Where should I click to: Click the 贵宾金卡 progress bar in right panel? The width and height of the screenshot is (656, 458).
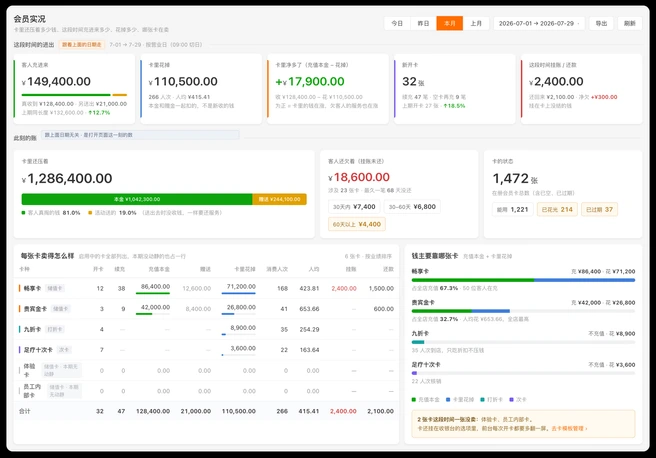[x=523, y=311]
